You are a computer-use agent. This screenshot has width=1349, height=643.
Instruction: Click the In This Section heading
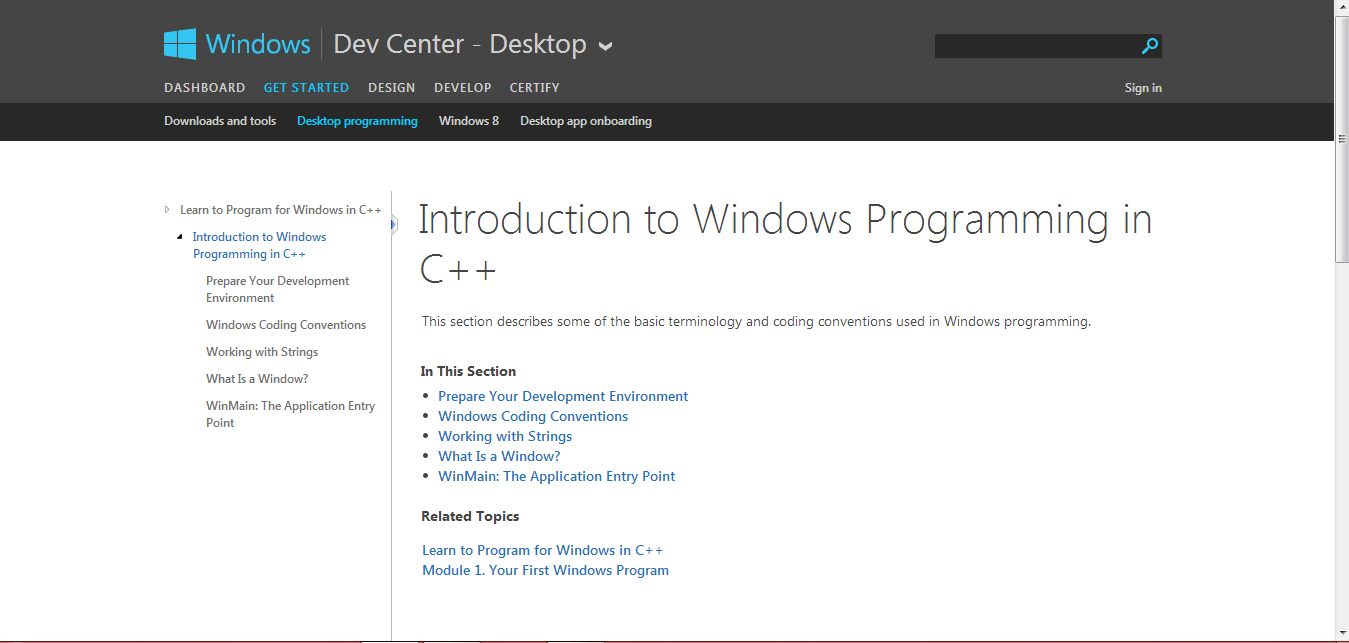coord(468,371)
